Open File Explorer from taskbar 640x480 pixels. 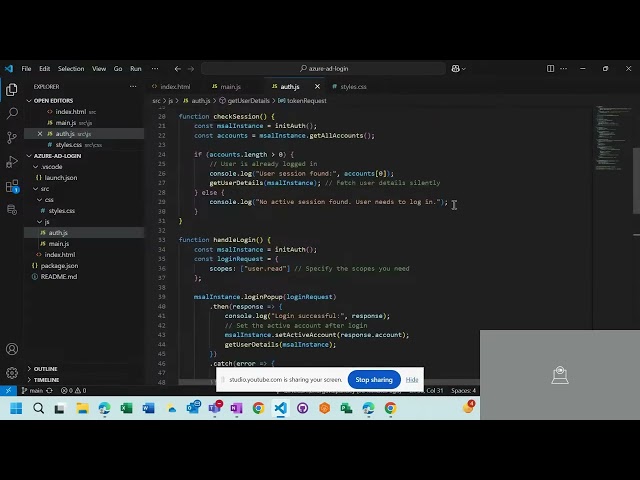[x=82, y=408]
